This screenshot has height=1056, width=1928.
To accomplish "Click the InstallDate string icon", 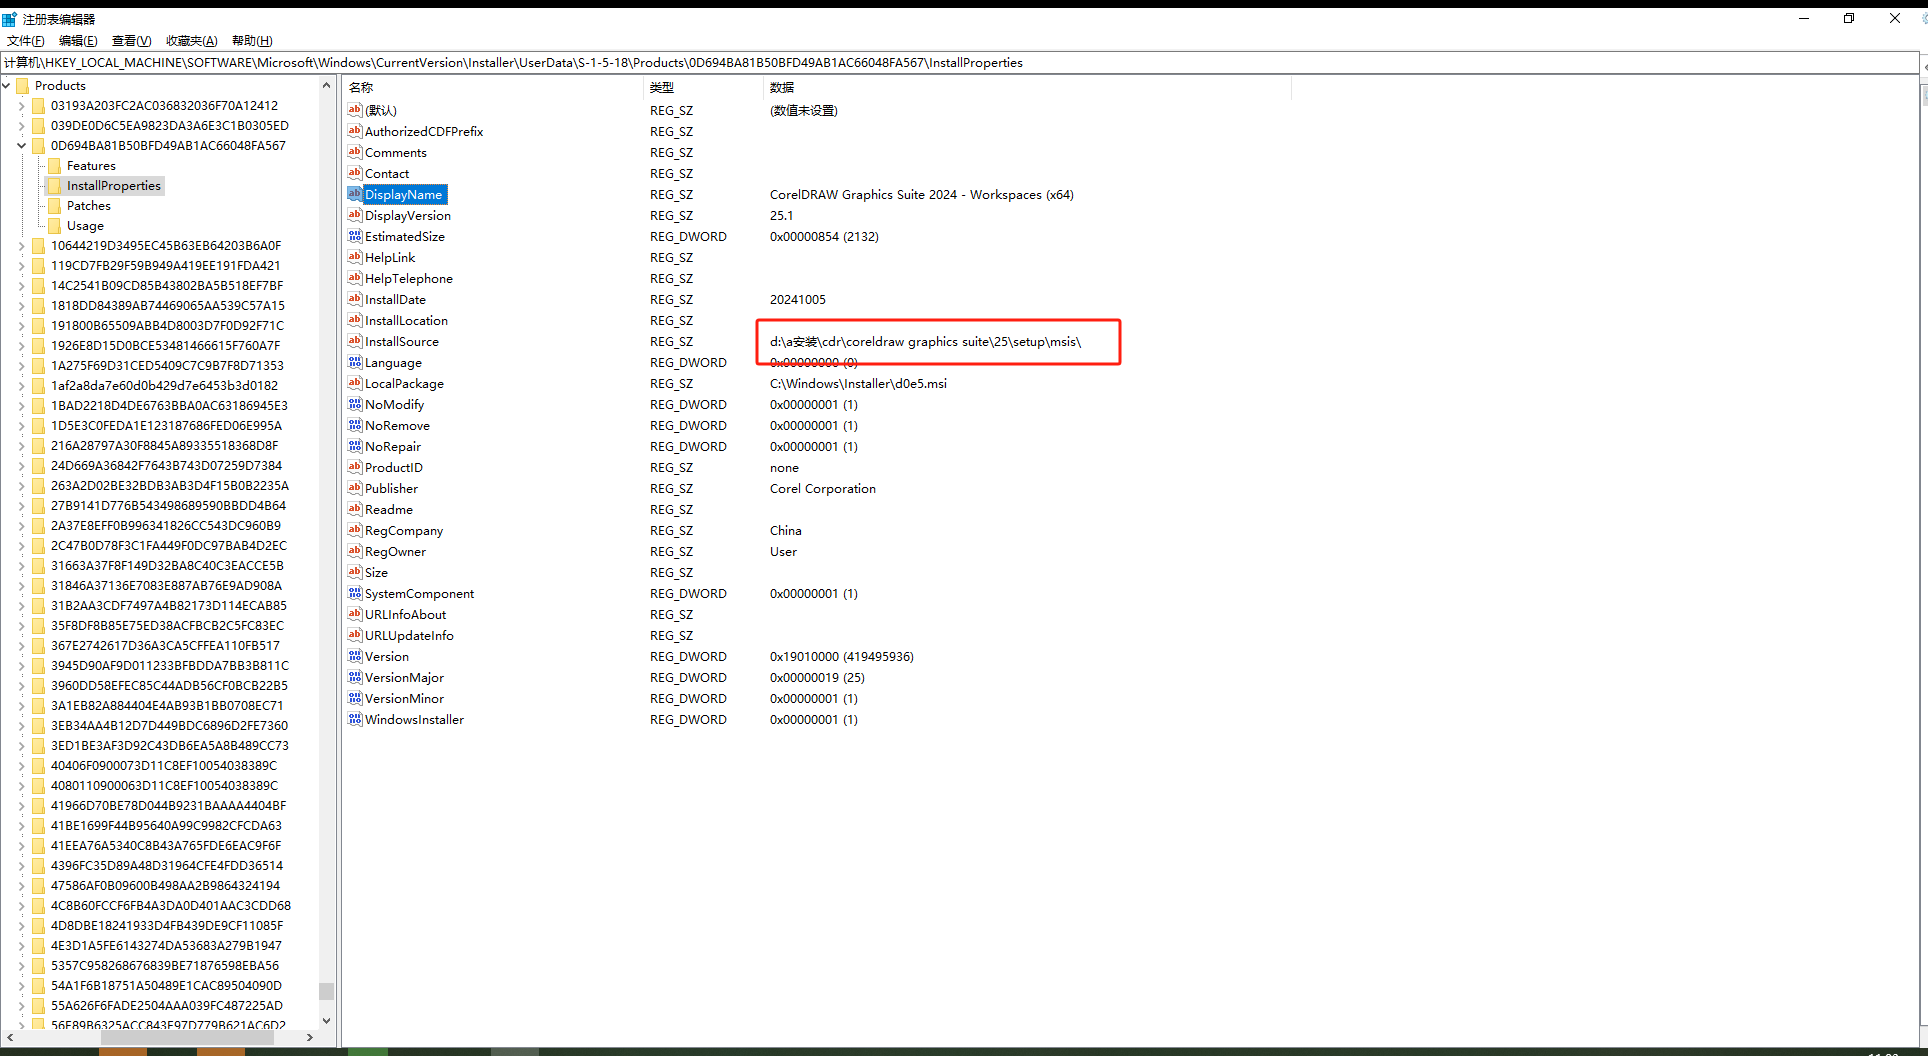I will coord(354,299).
